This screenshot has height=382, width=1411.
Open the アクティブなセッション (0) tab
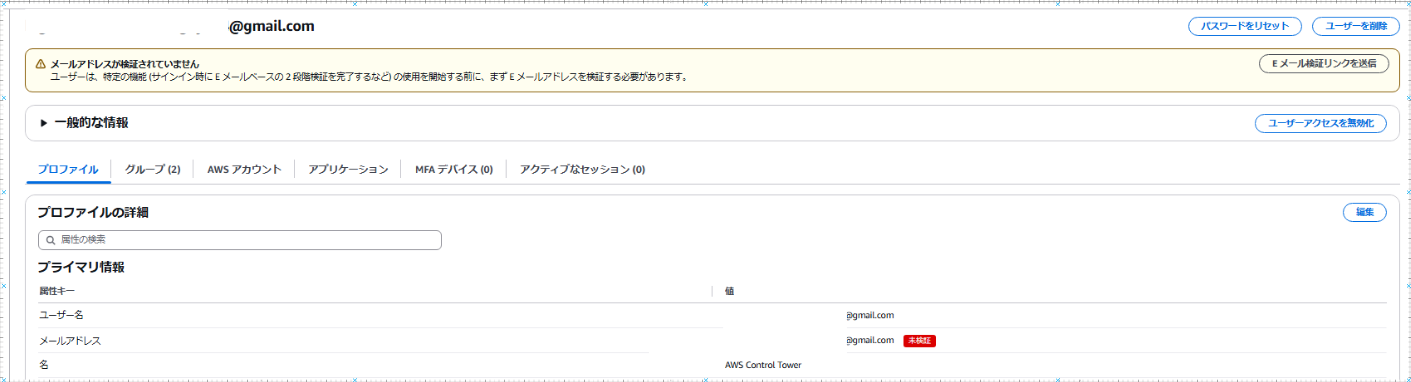point(582,170)
